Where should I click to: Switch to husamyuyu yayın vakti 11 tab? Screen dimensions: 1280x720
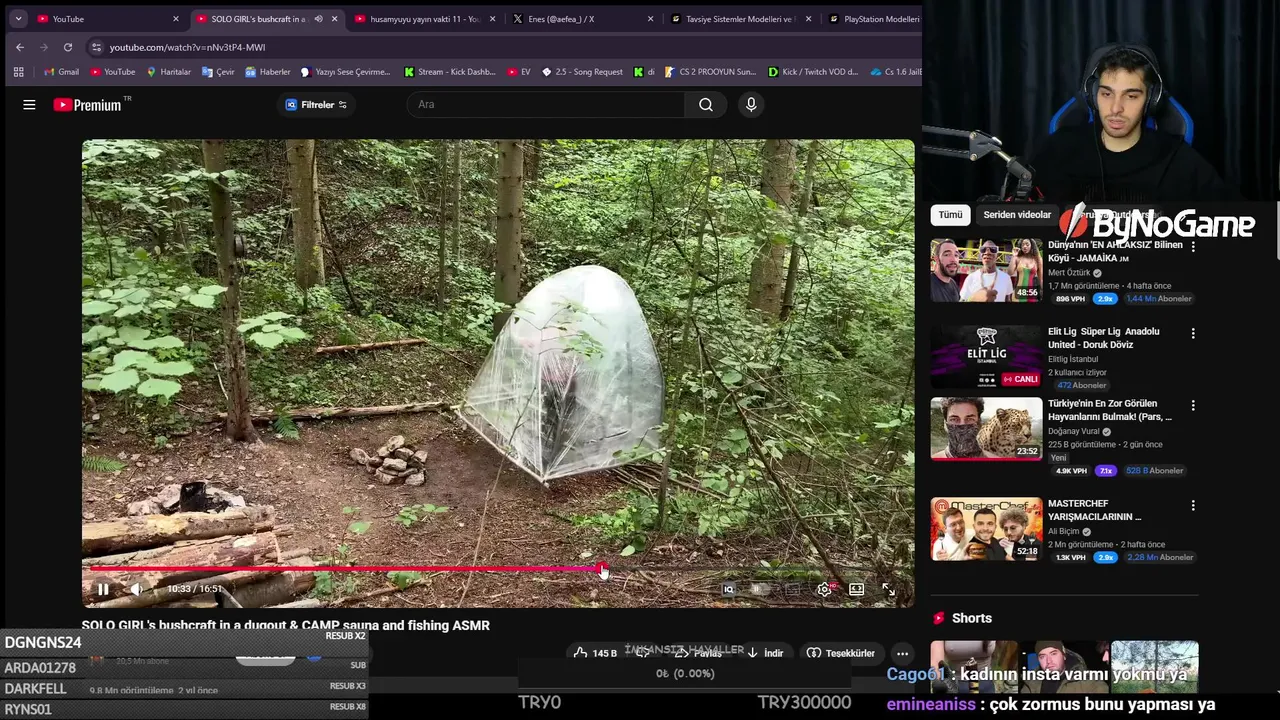(426, 19)
